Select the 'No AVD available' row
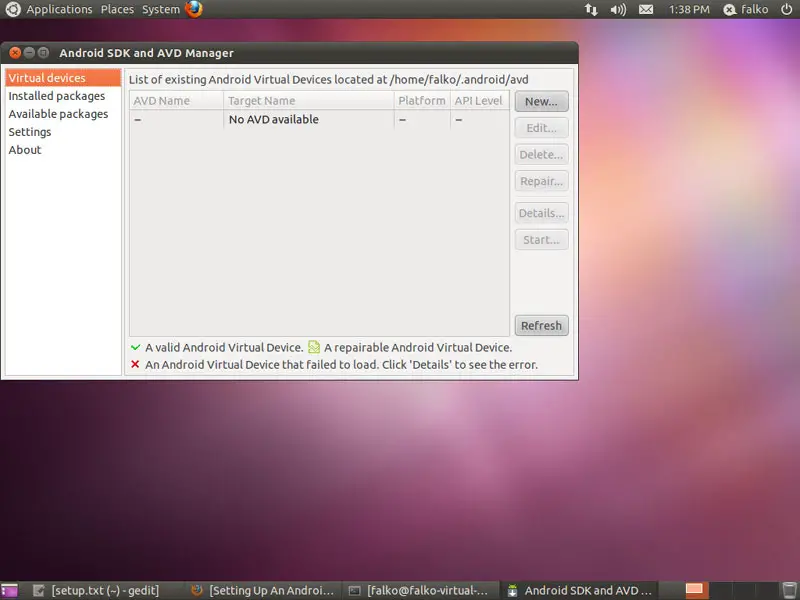The height and width of the screenshot is (600, 800). point(319,119)
